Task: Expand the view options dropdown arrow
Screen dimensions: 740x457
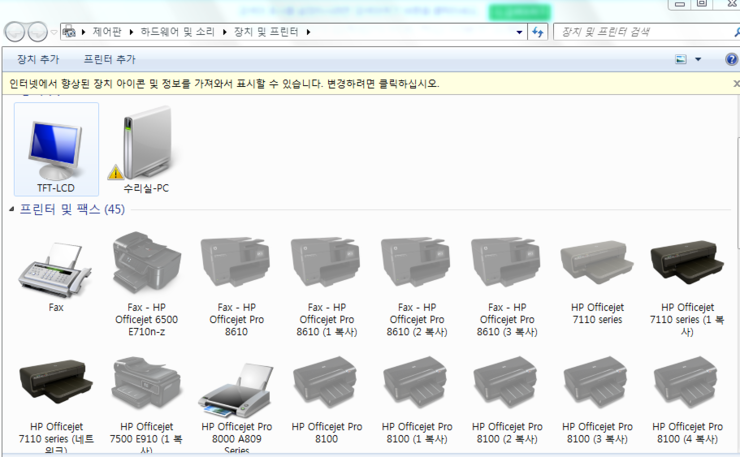Action: point(698,60)
